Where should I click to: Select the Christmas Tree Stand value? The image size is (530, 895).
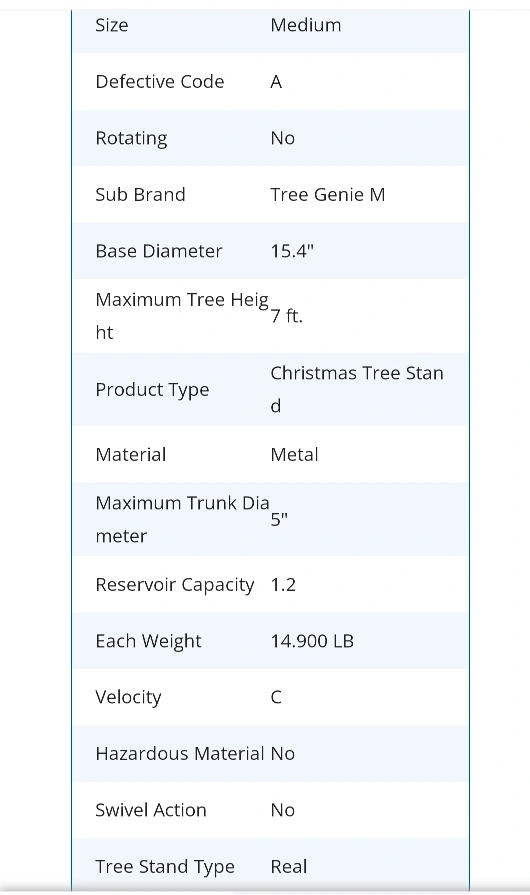357,389
